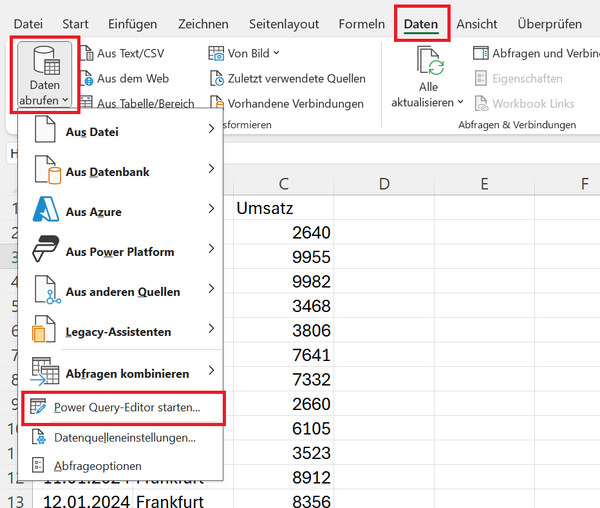The image size is (600, 508).
Task: Expand Aus anderen Quellen submenu arrow
Action: pyautogui.click(x=211, y=288)
